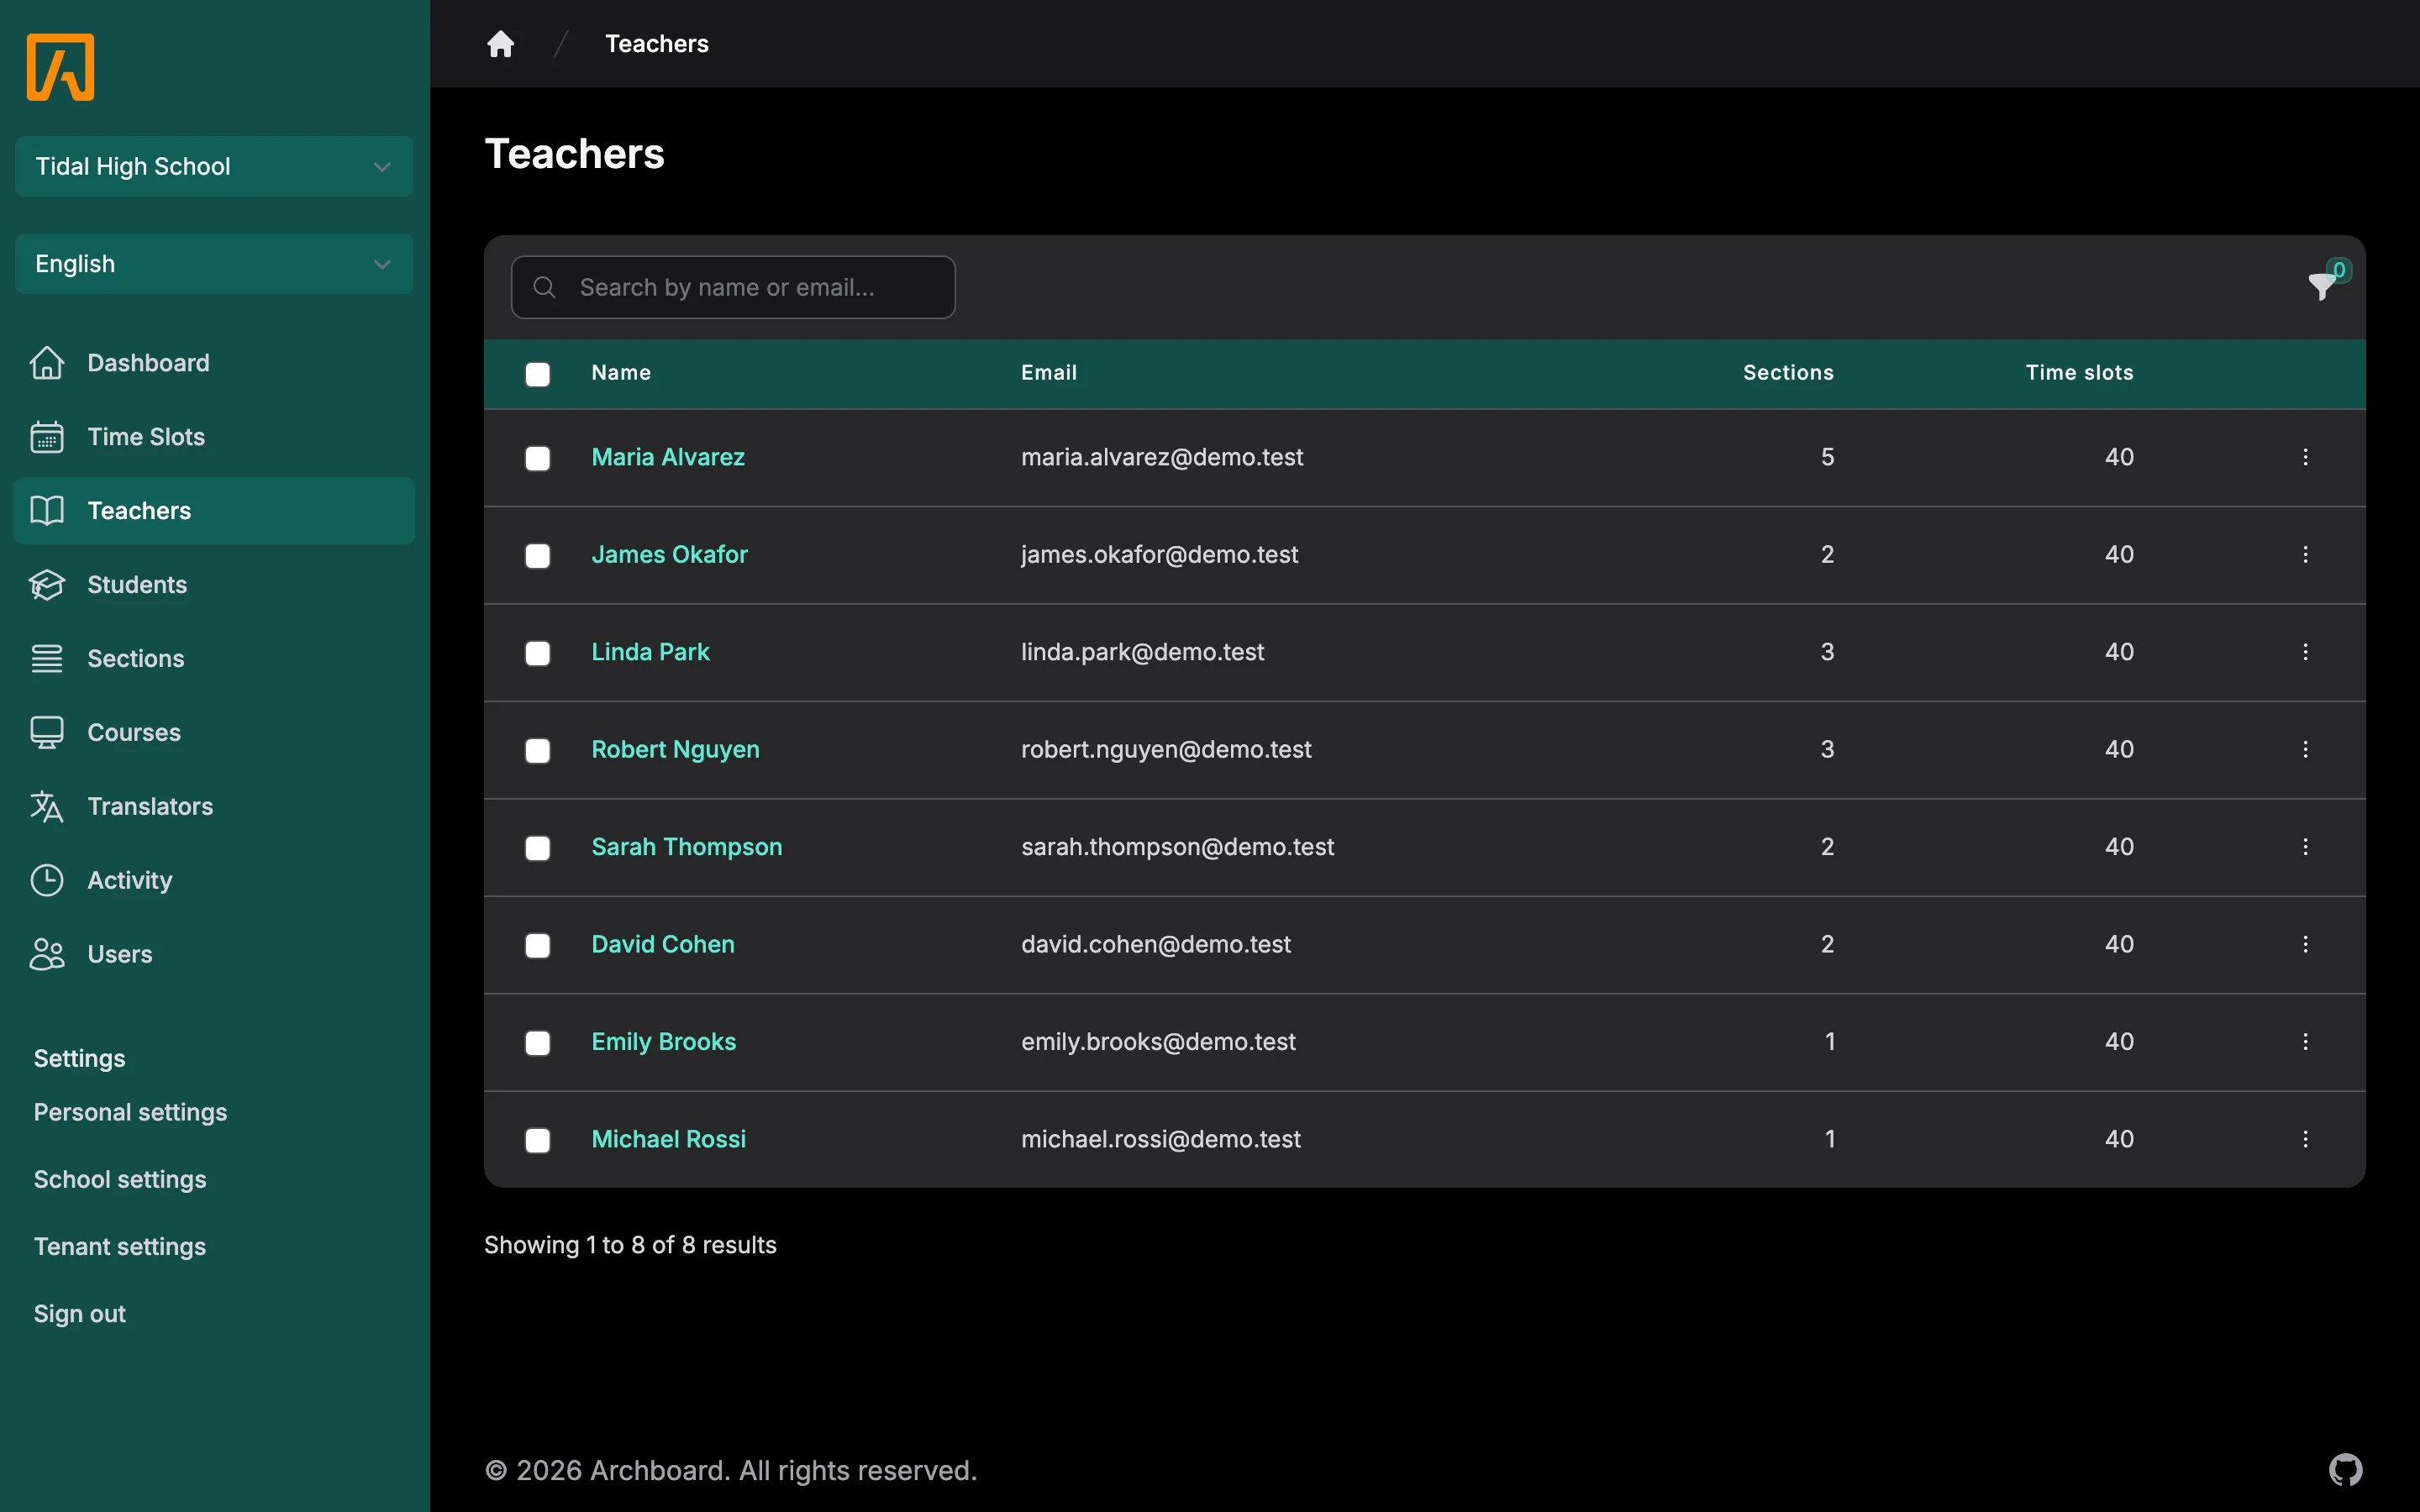Click the Teachers book icon

pyautogui.click(x=47, y=511)
